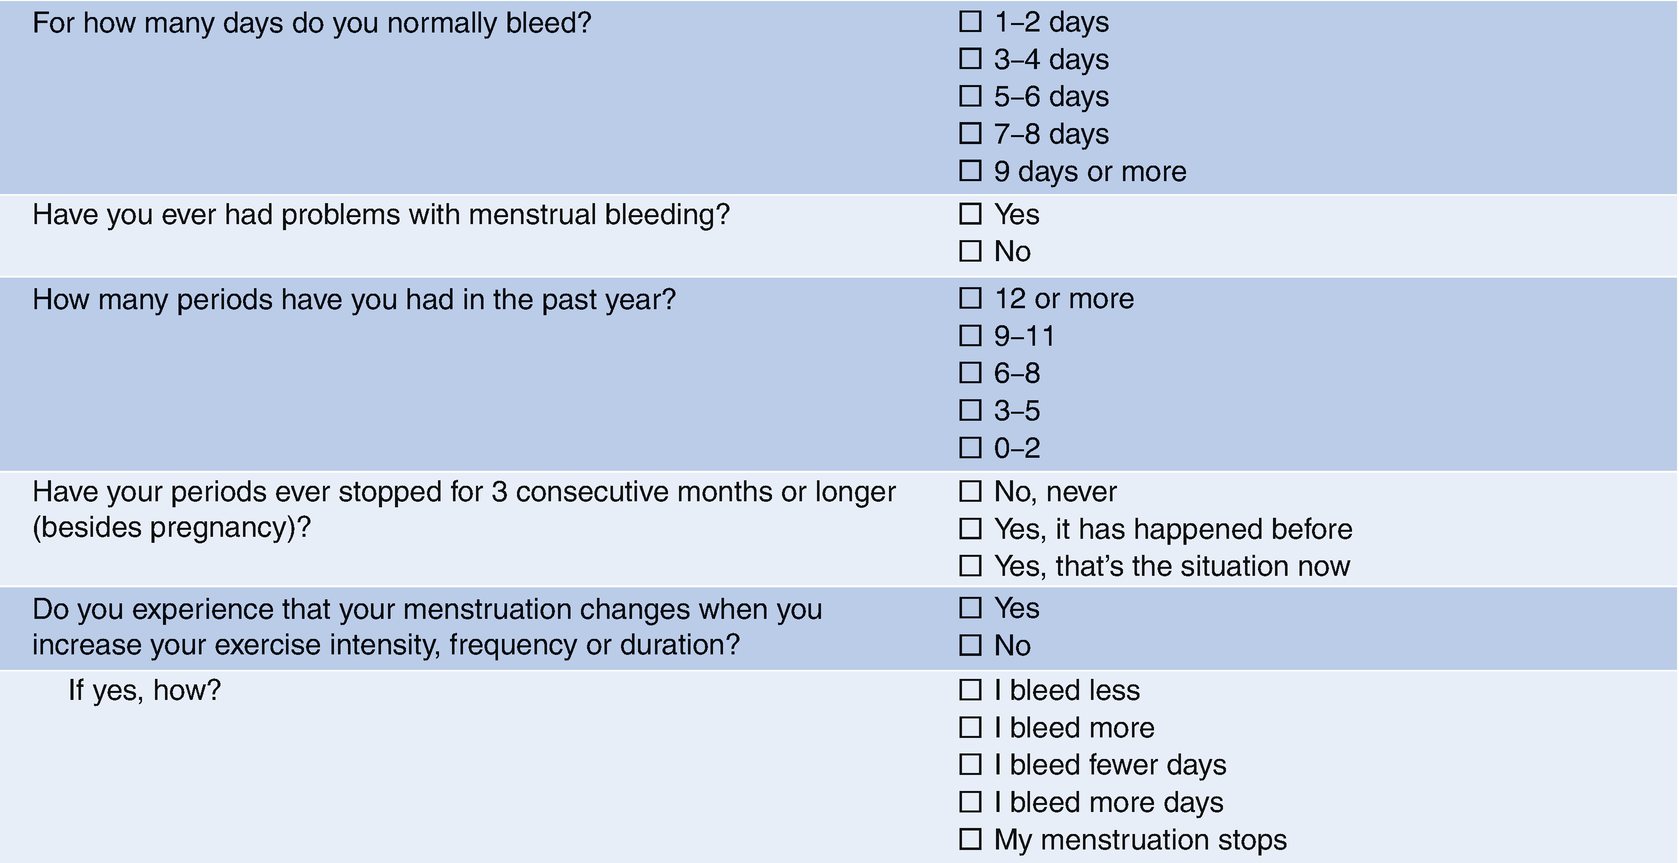Check 'No' for menstrual bleeding problems
Viewport: 1679px width, 863px height.
coord(970,251)
